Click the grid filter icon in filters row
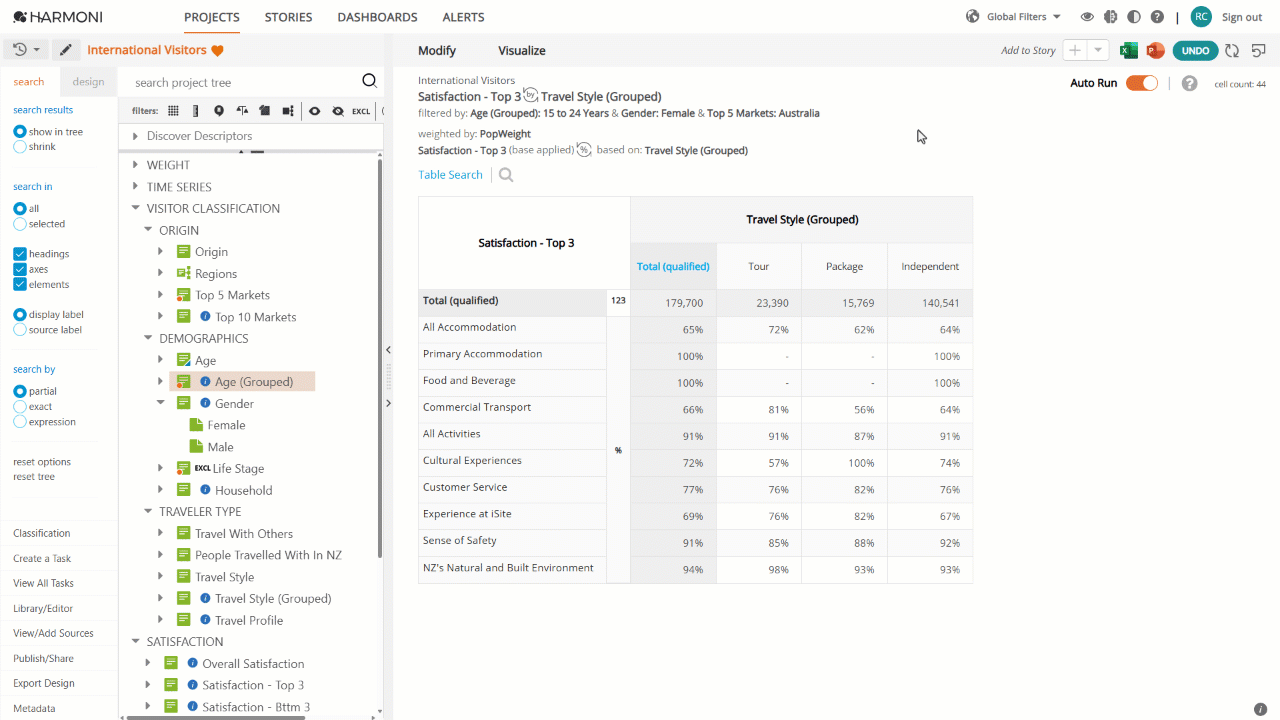The height and width of the screenshot is (720, 1280). tap(173, 111)
